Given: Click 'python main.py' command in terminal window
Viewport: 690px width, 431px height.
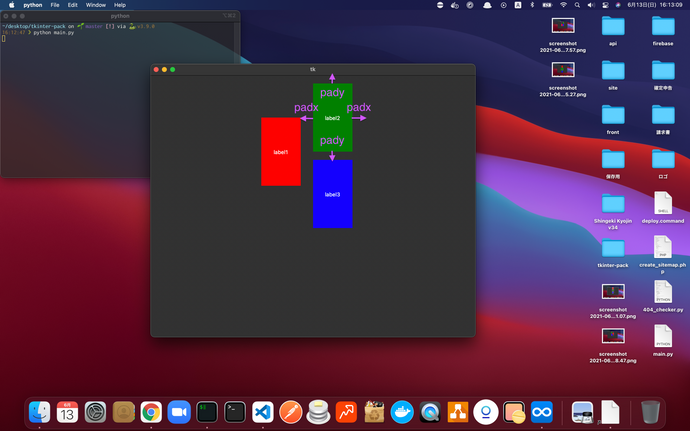Looking at the screenshot, I should coord(54,33).
